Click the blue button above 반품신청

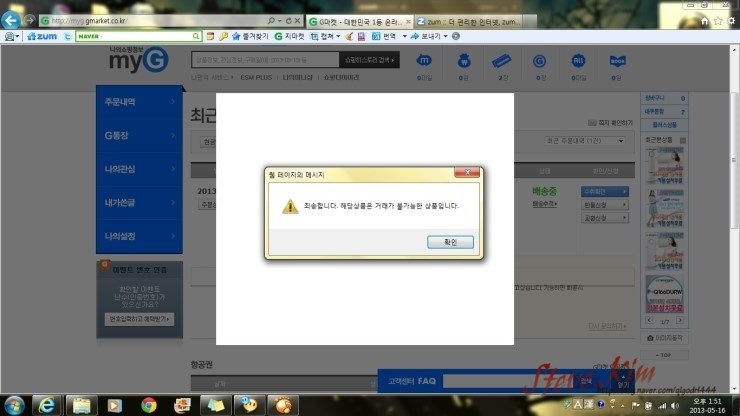[x=605, y=192]
